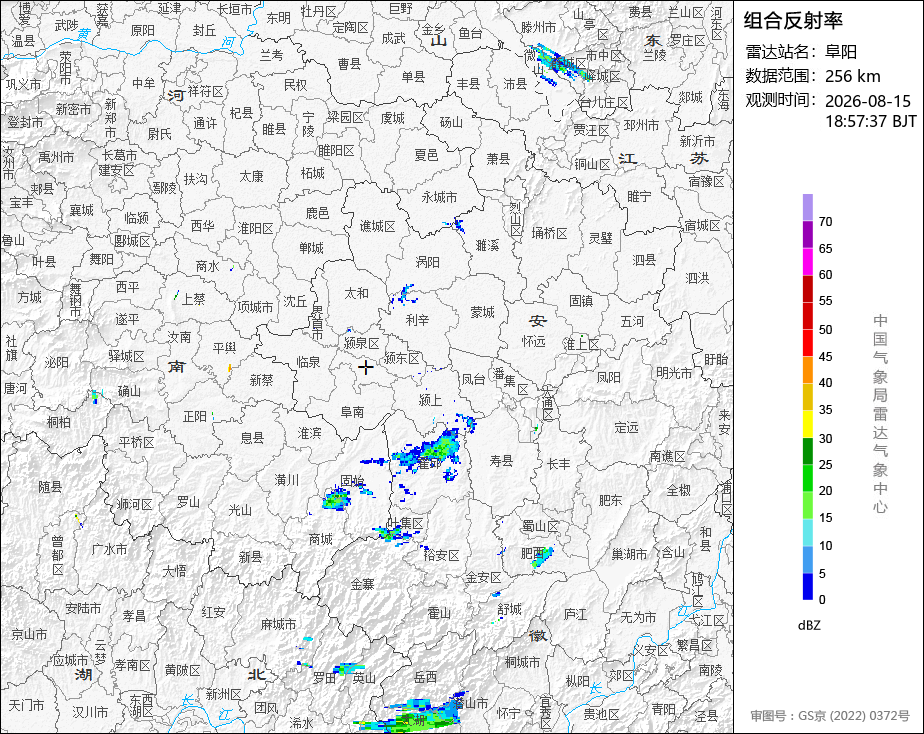This screenshot has height=734, width=924.
Task: Click the 蒙城 county label
Action: 482,312
